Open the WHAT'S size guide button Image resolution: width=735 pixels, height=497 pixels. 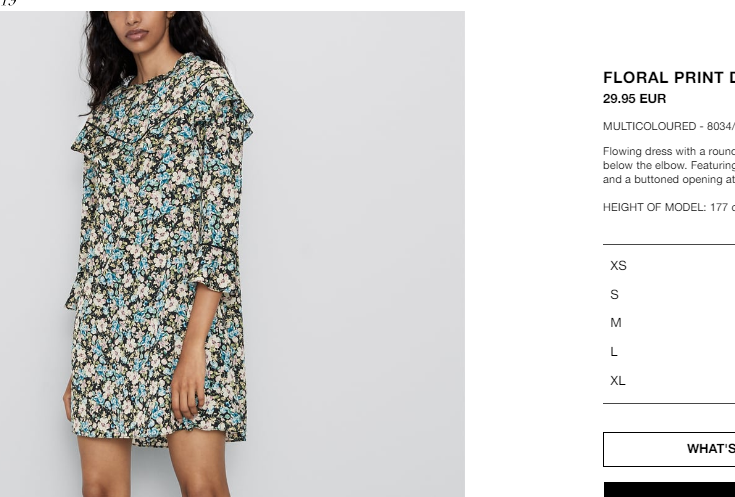tap(669, 449)
